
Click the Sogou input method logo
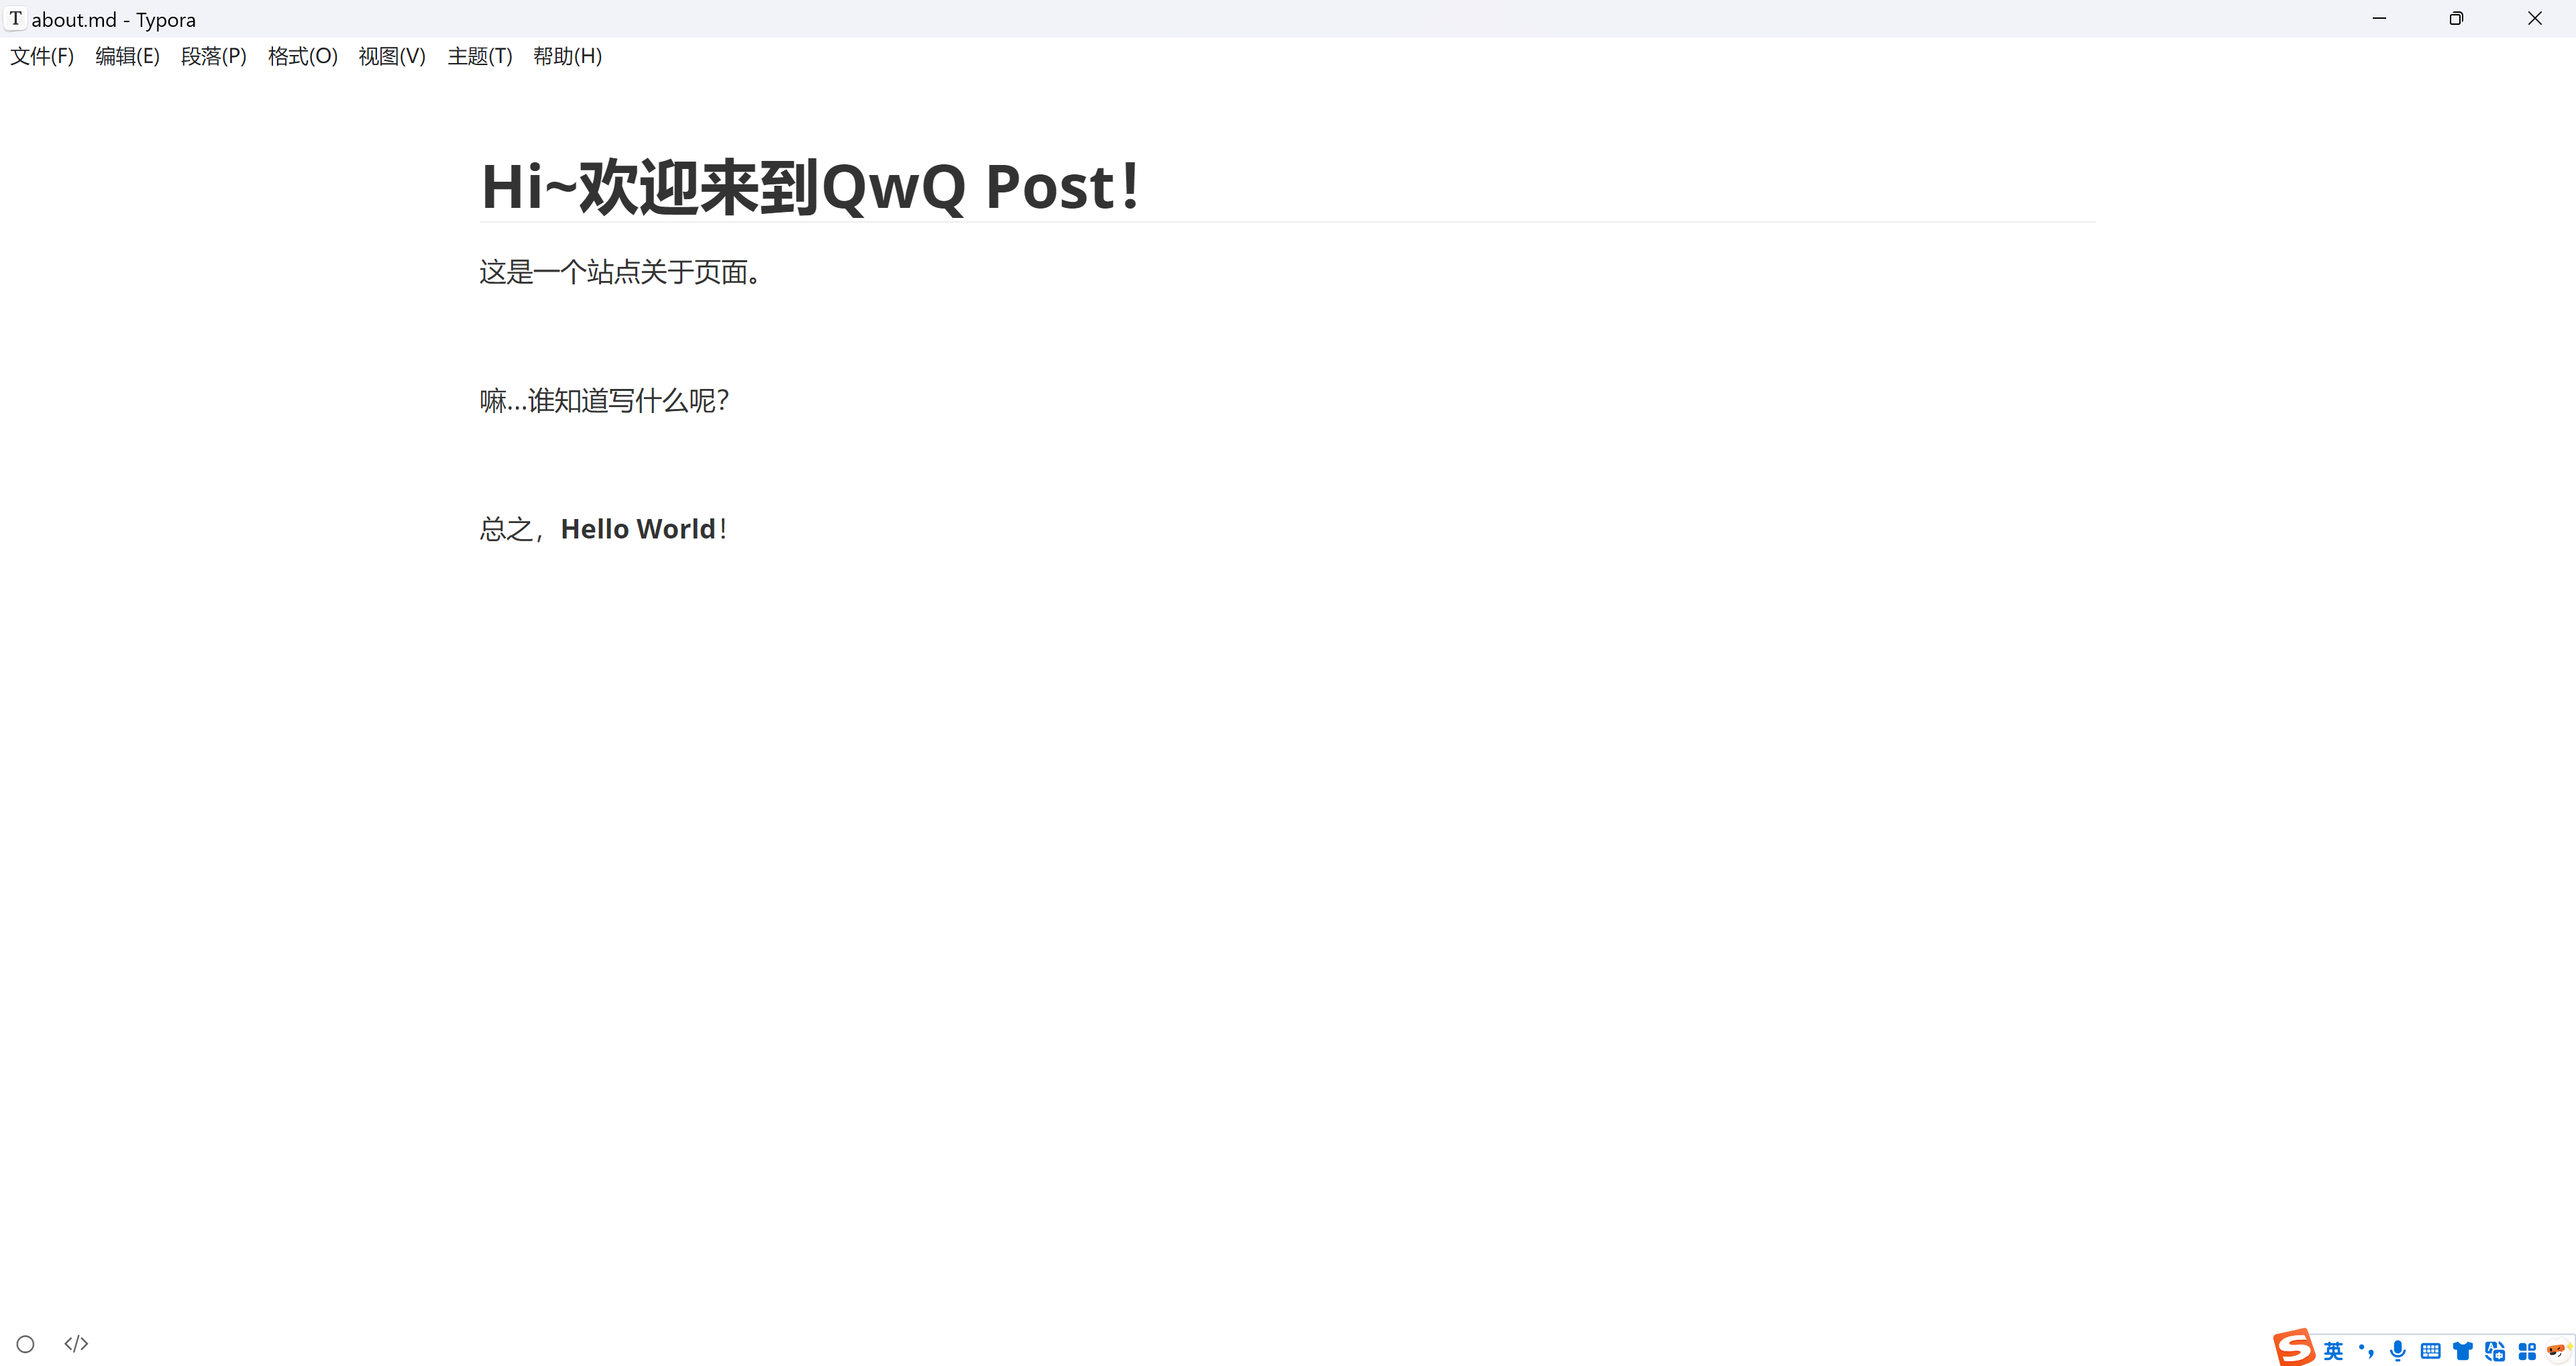point(2294,1348)
